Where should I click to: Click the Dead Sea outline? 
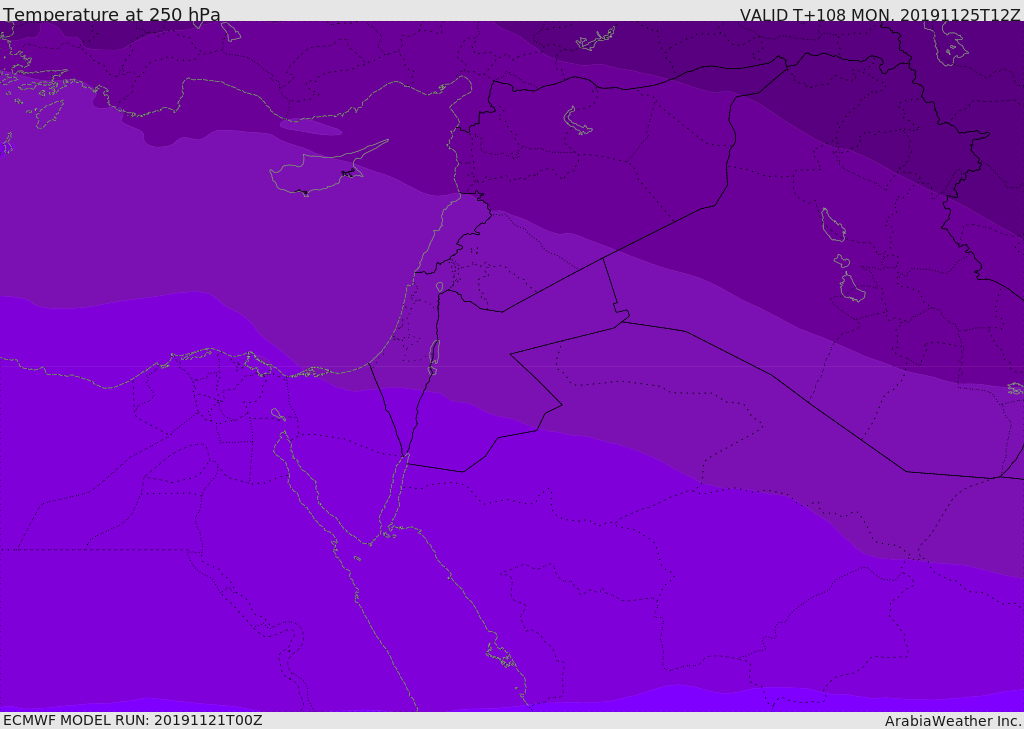[x=433, y=357]
